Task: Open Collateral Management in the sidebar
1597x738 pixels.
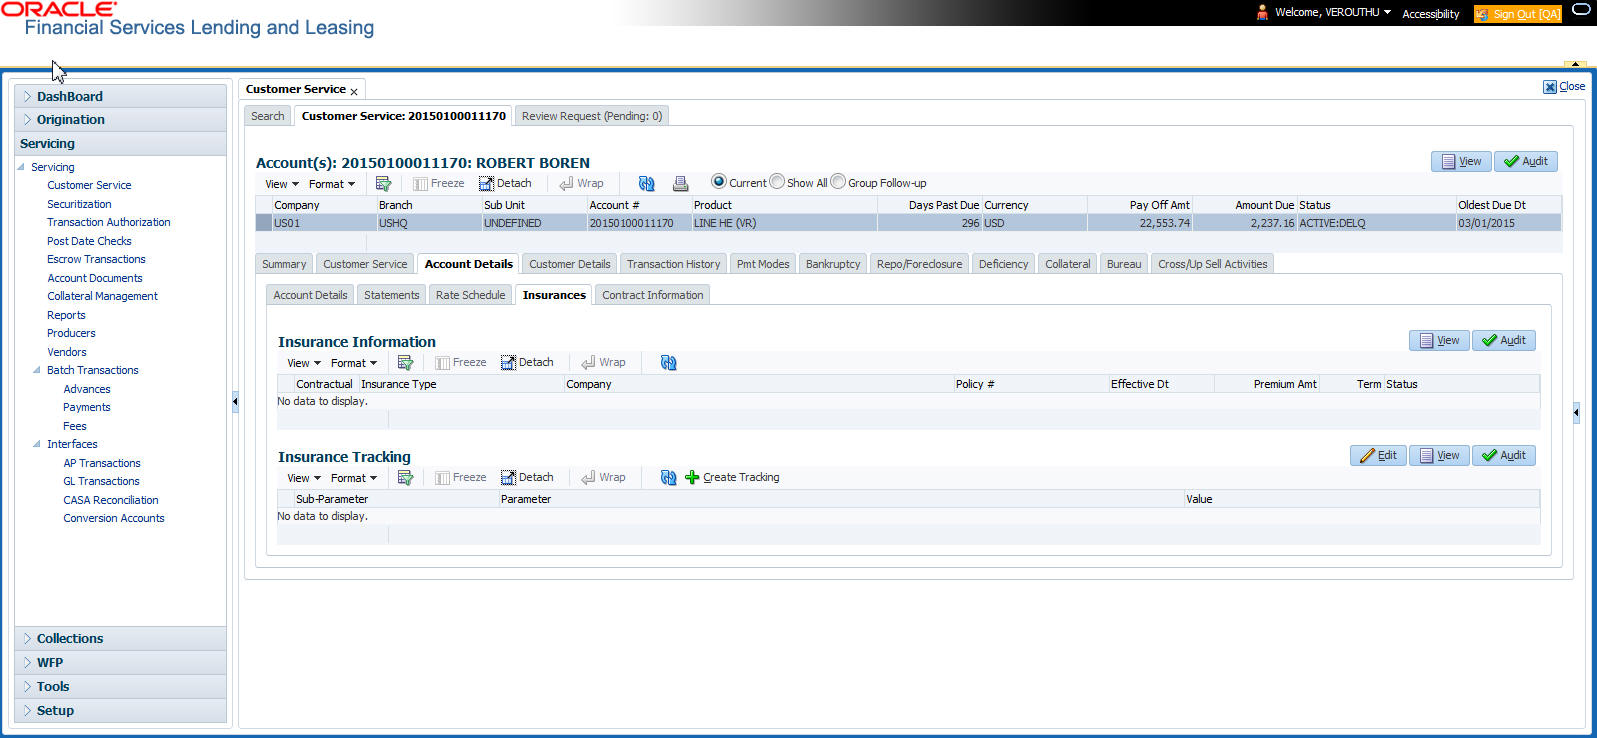Action: [x=102, y=296]
